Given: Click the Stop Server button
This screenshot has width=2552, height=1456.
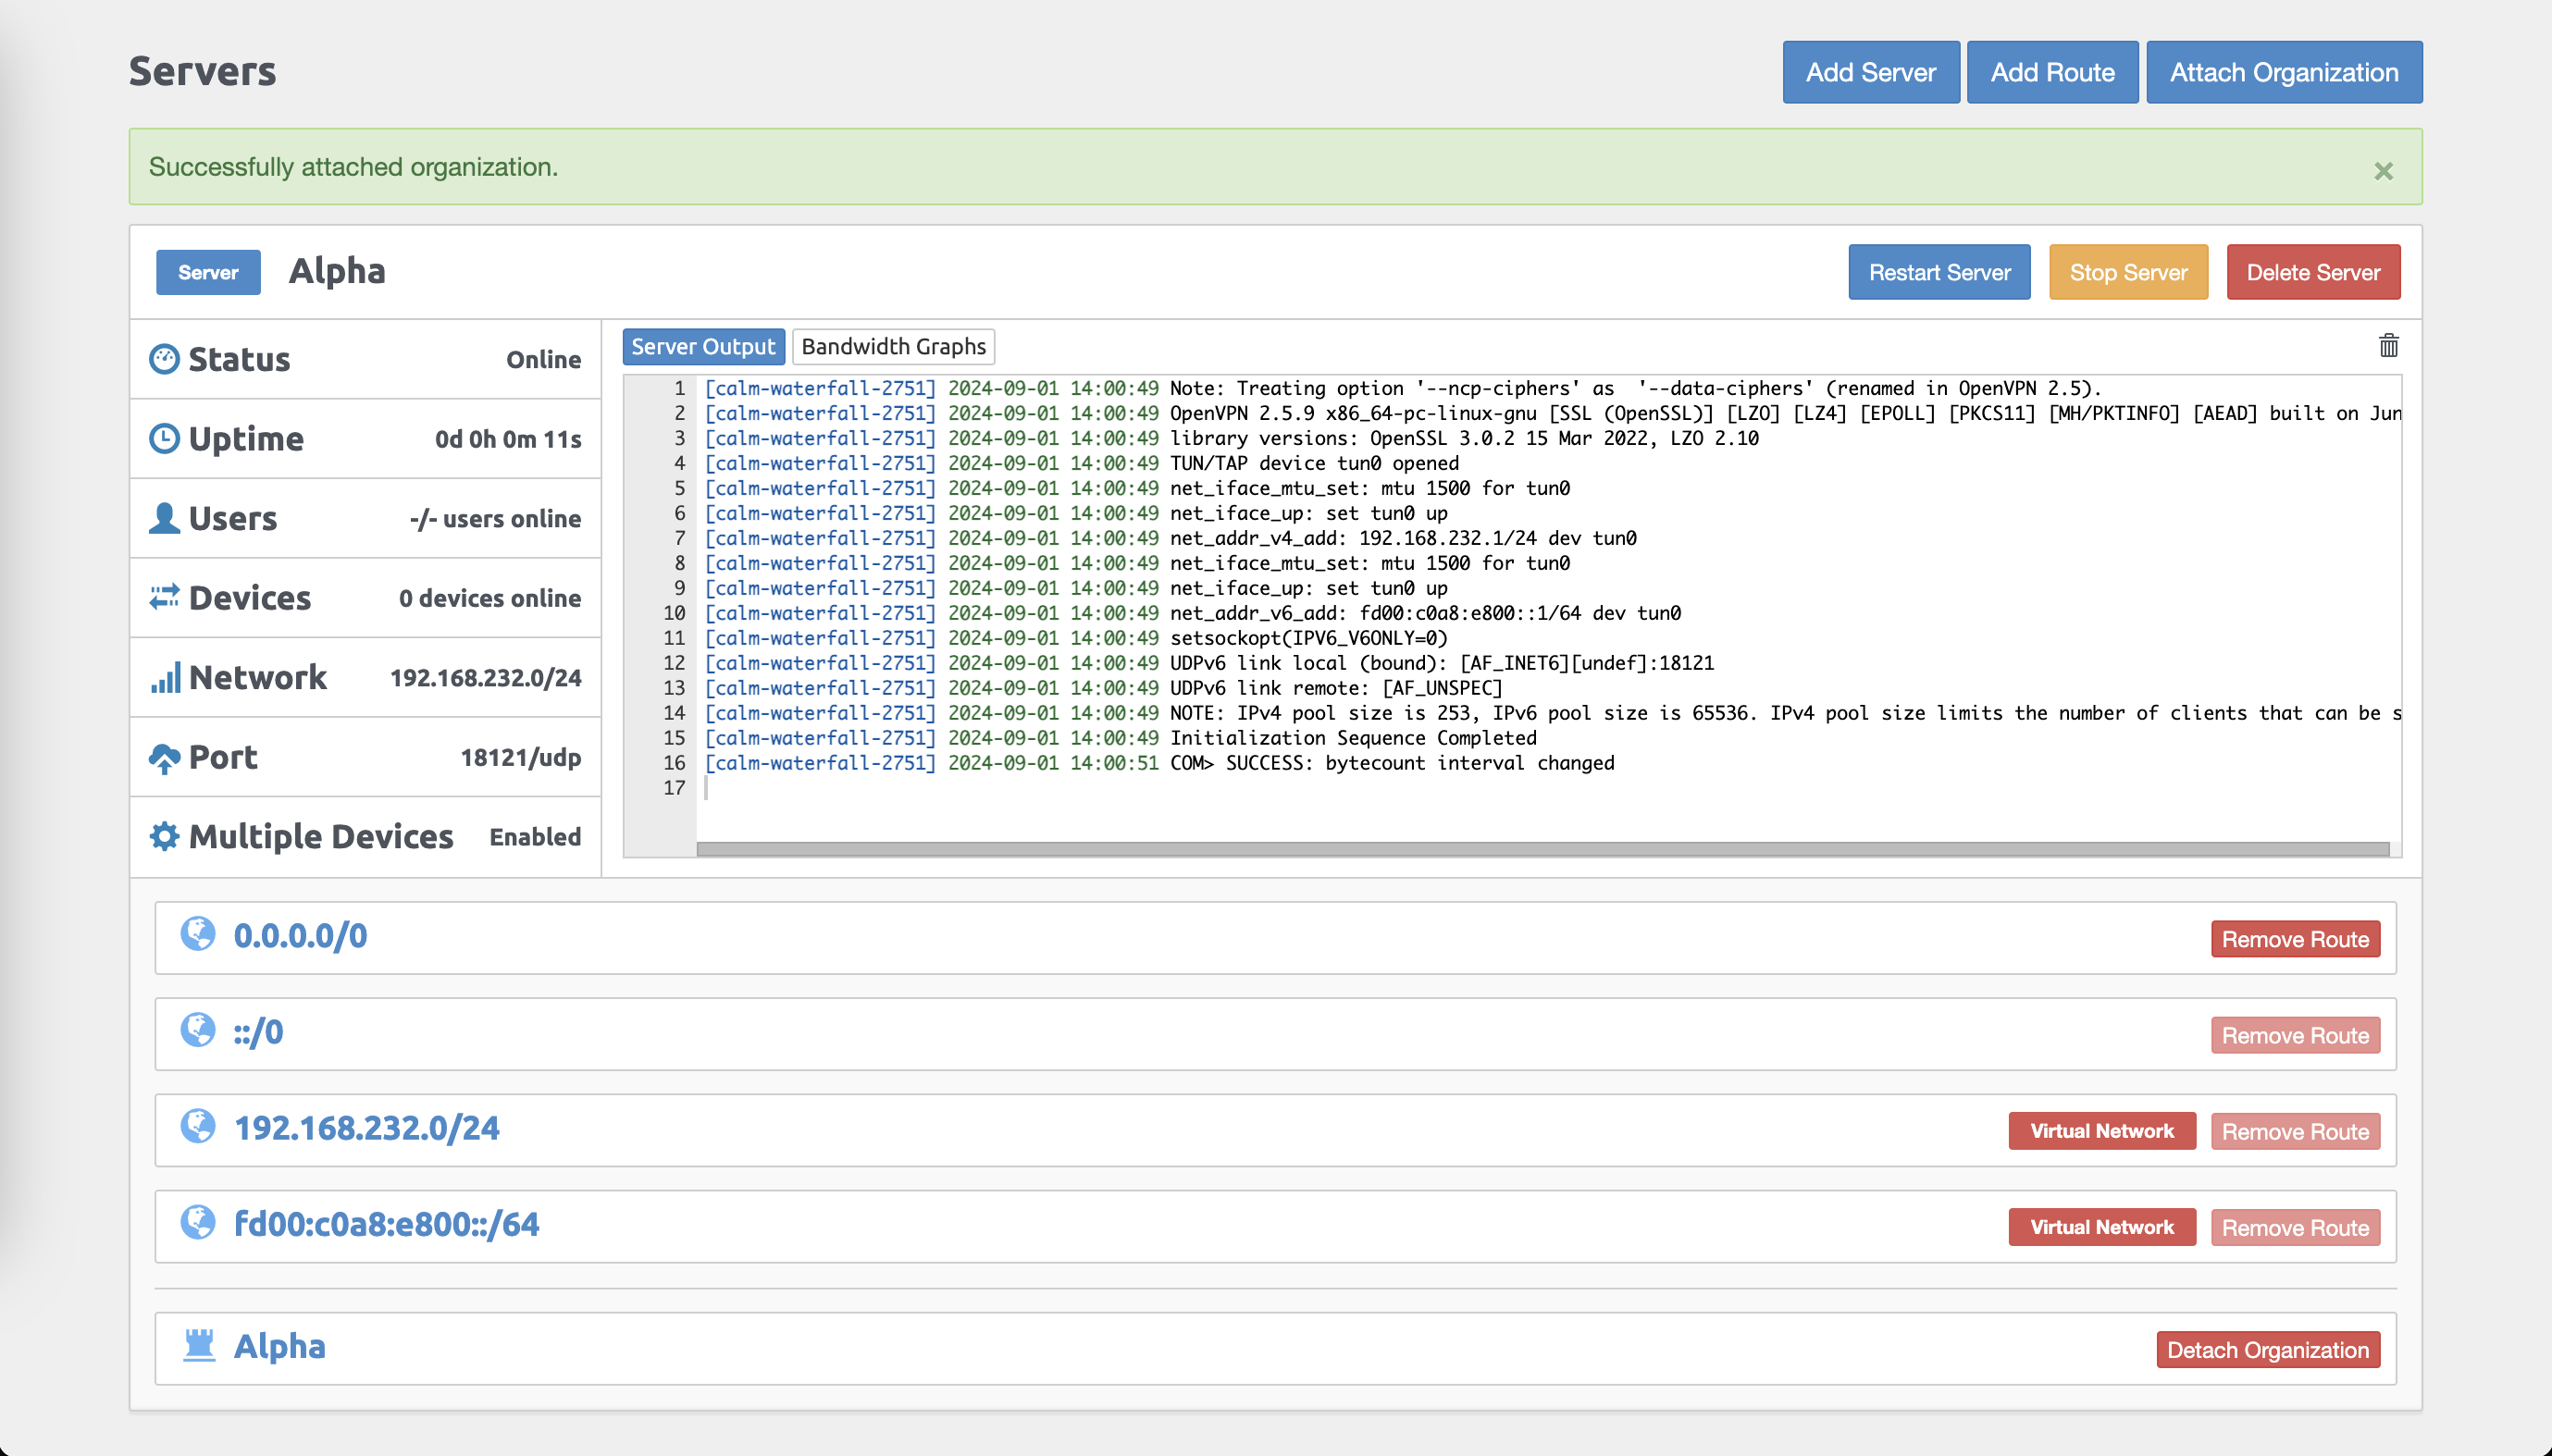Looking at the screenshot, I should (2129, 272).
